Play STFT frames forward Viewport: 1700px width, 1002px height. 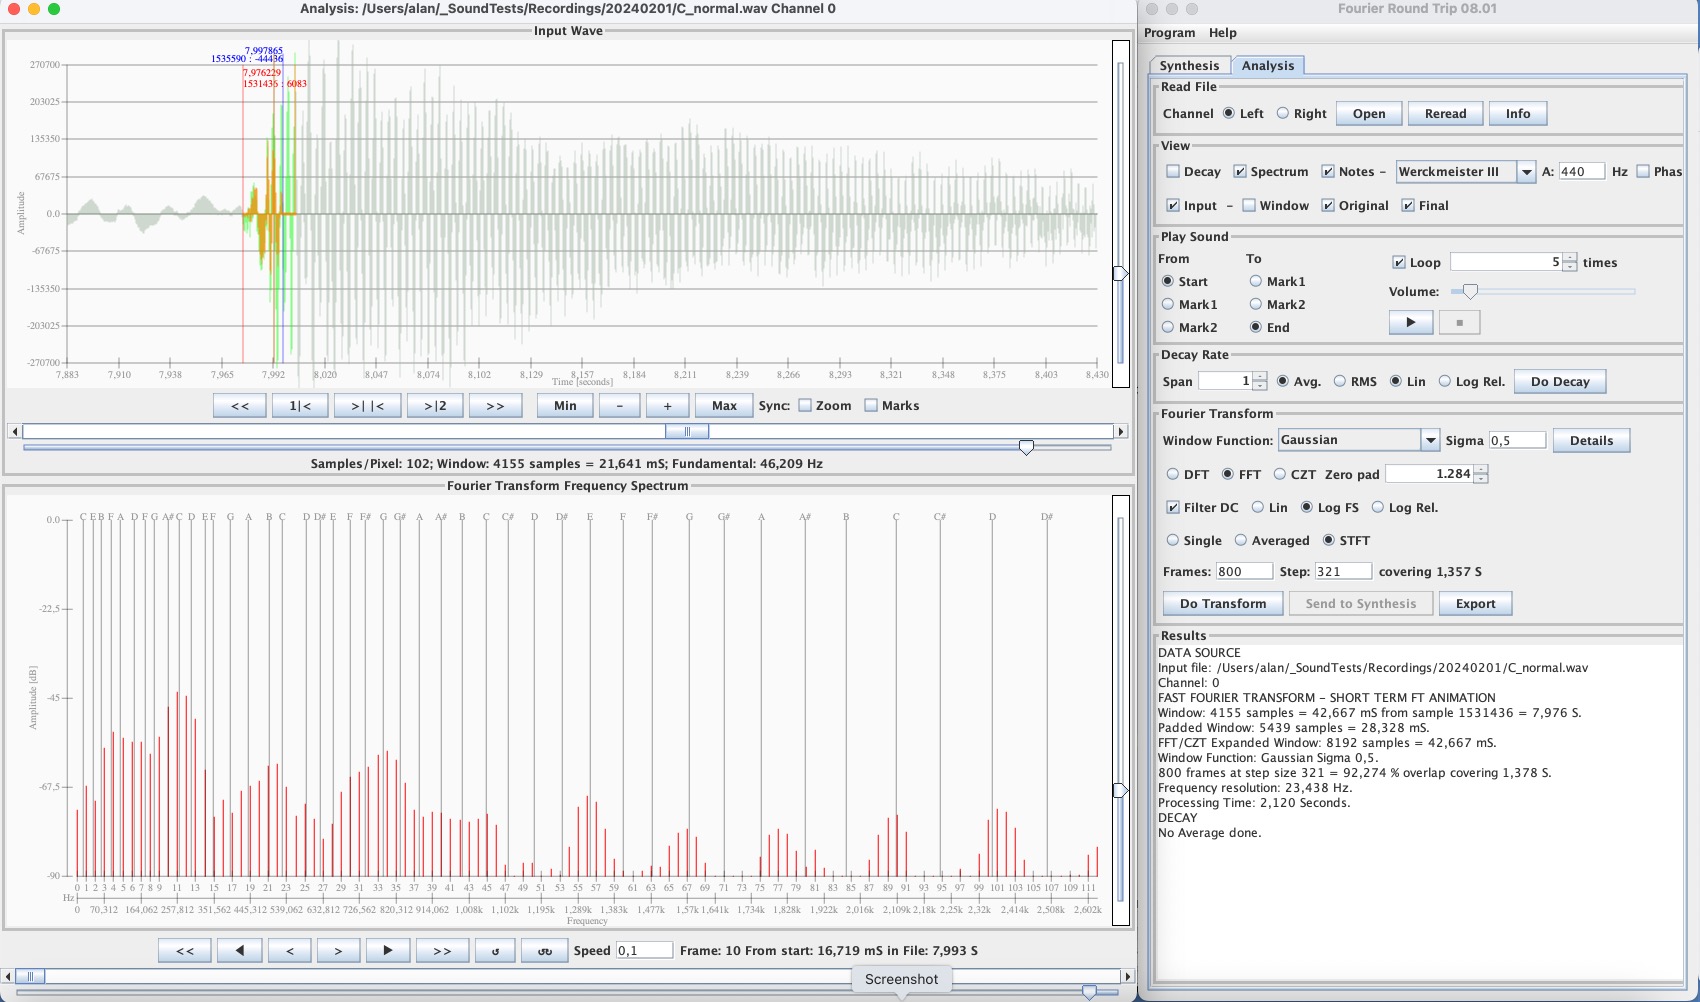pos(387,951)
